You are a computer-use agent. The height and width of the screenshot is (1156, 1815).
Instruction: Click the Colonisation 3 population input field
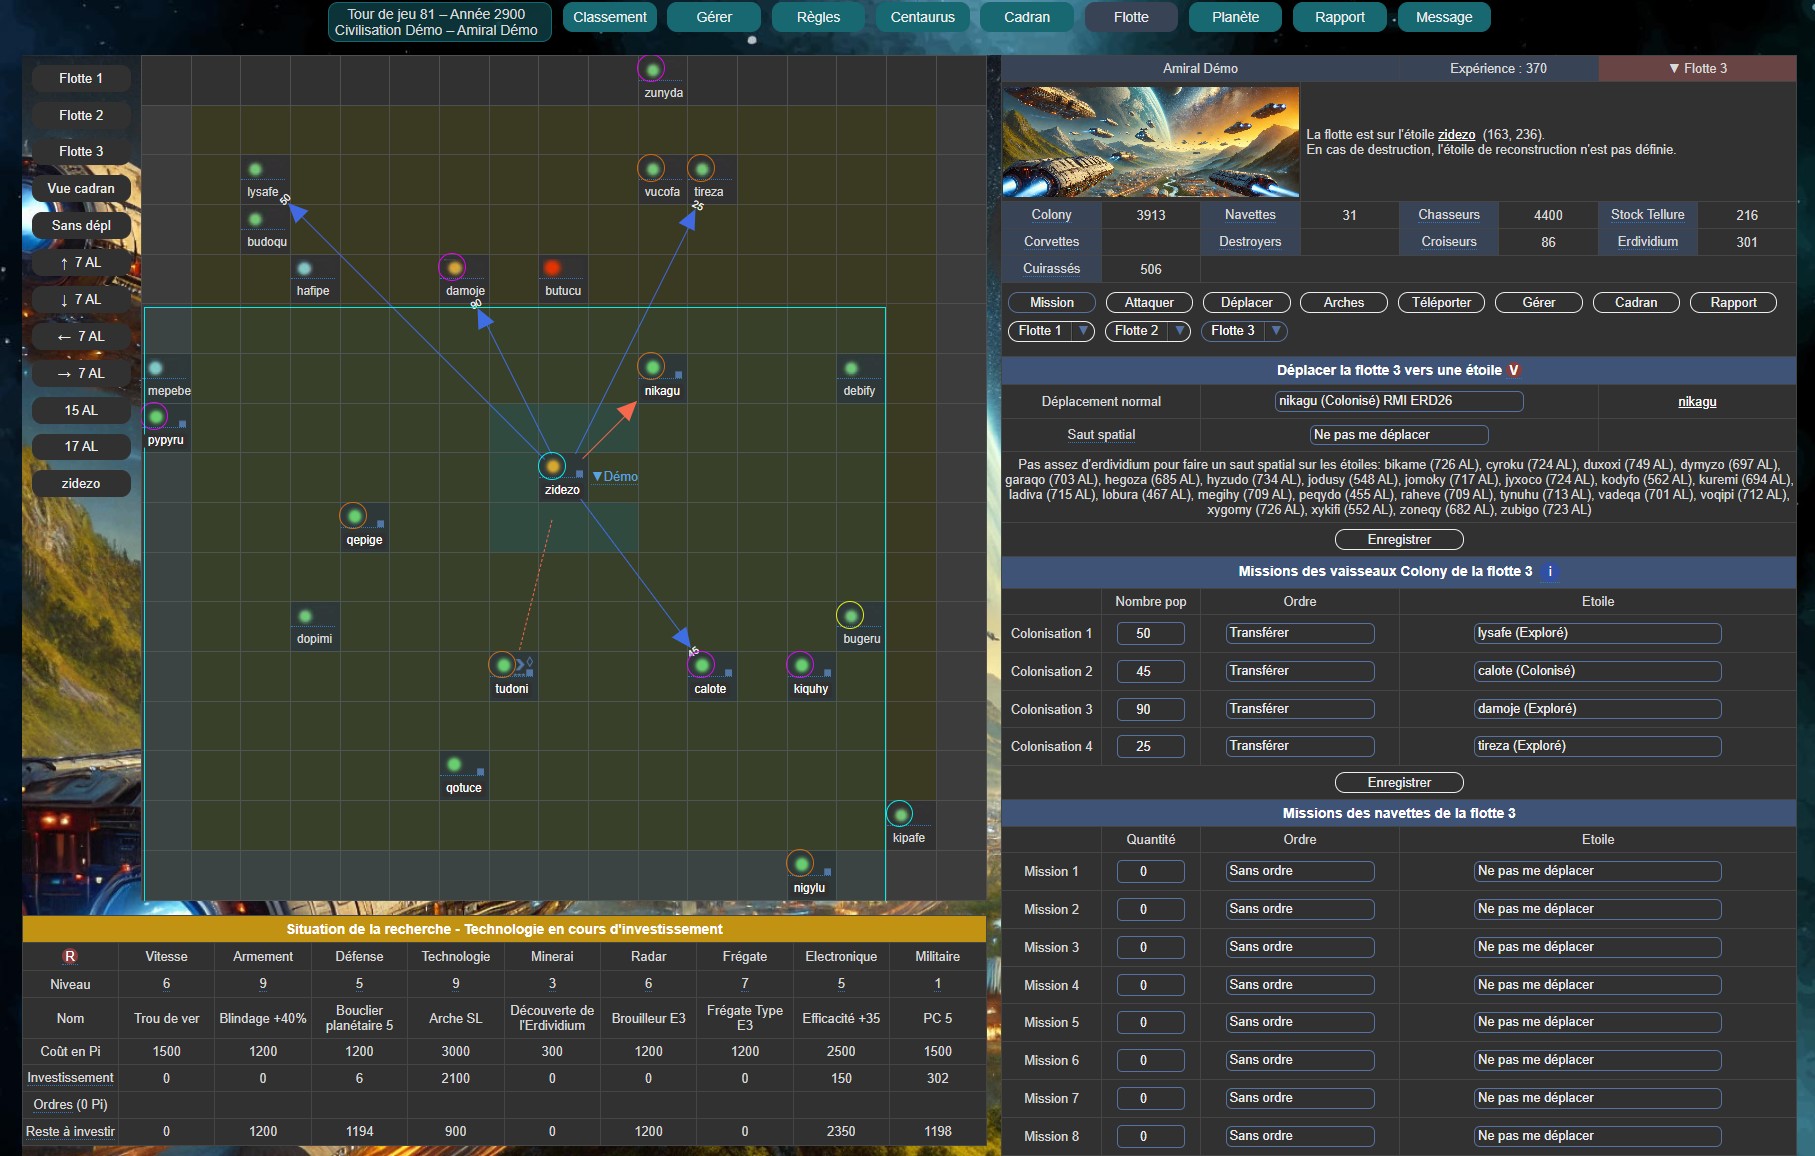pyautogui.click(x=1150, y=709)
